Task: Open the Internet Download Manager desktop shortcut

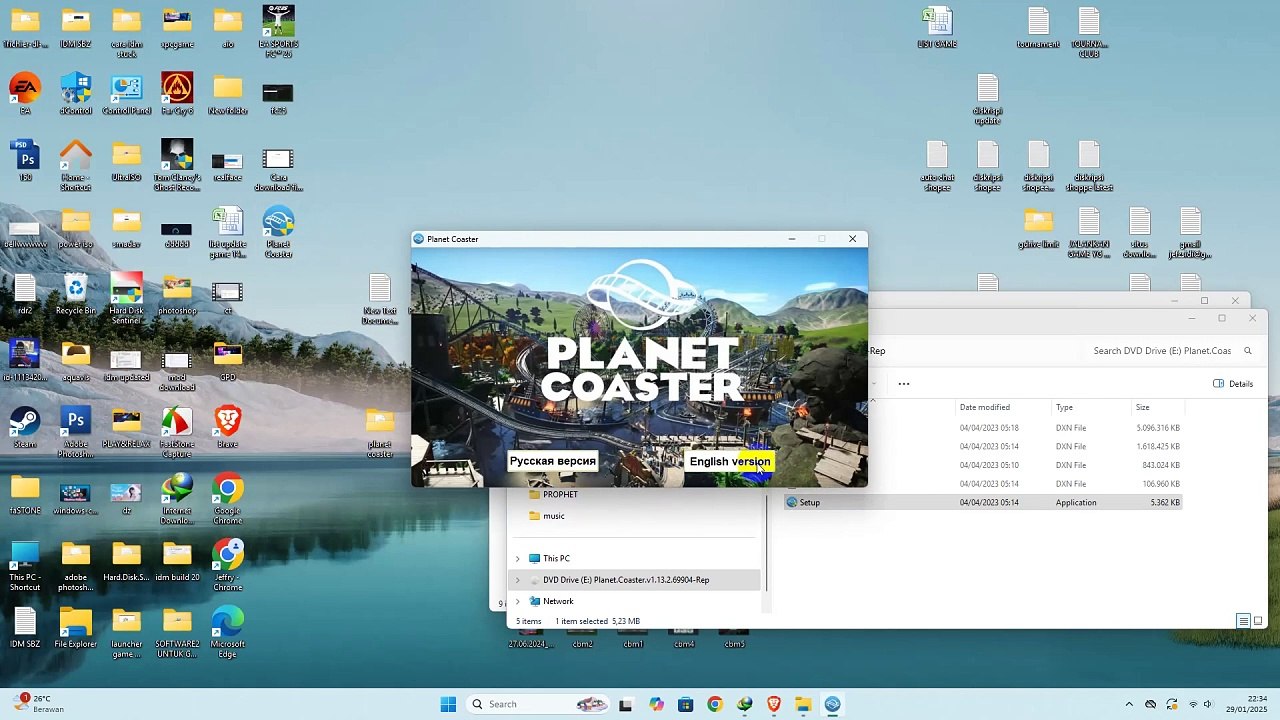Action: coord(177,498)
